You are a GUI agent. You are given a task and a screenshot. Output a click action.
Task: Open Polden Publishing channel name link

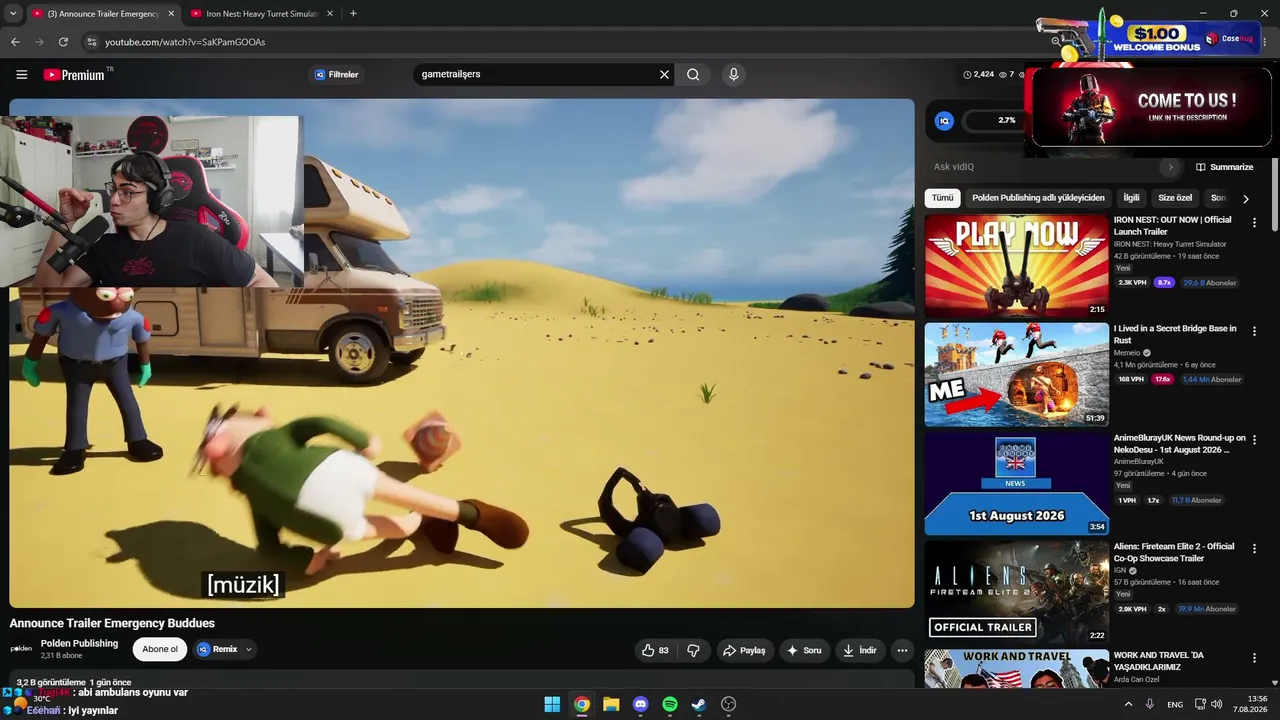79,643
